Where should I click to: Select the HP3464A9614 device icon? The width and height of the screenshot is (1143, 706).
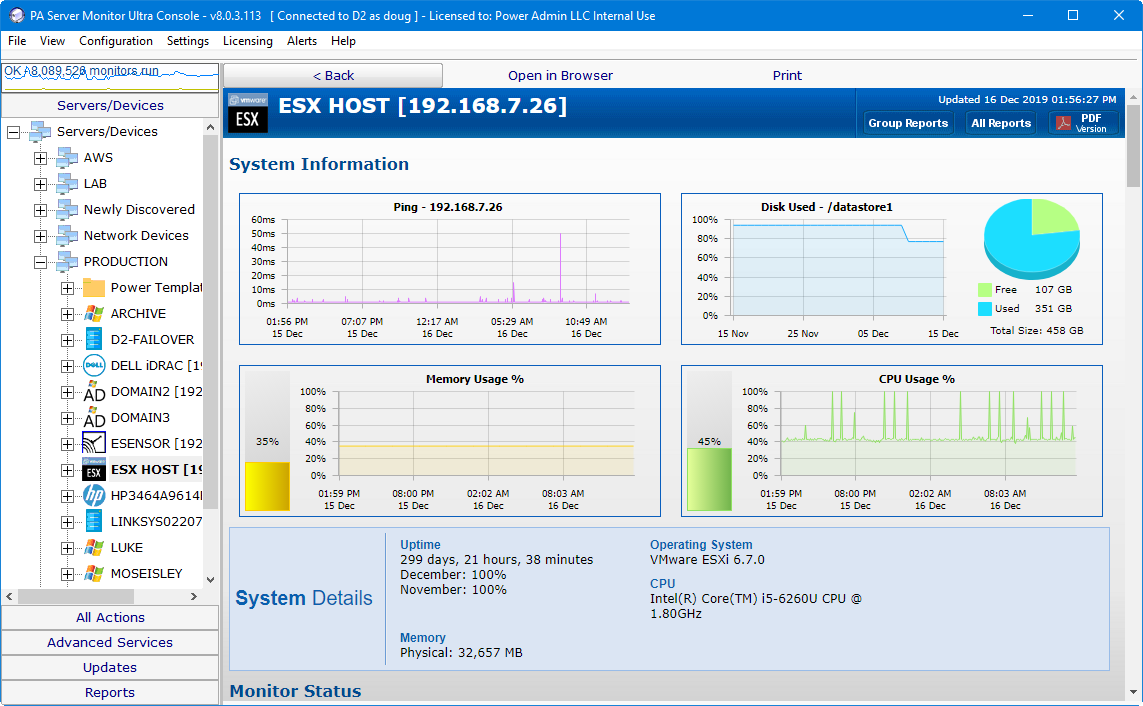[x=93, y=495]
